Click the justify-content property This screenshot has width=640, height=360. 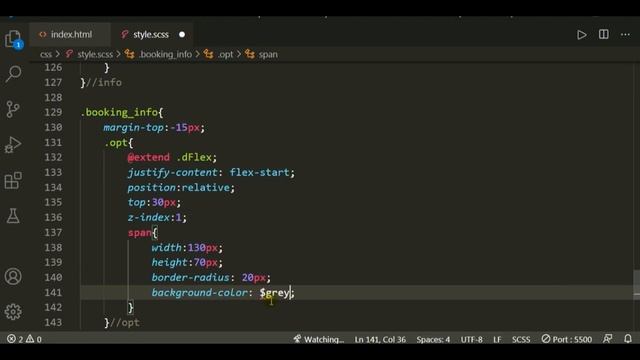[x=173, y=172]
